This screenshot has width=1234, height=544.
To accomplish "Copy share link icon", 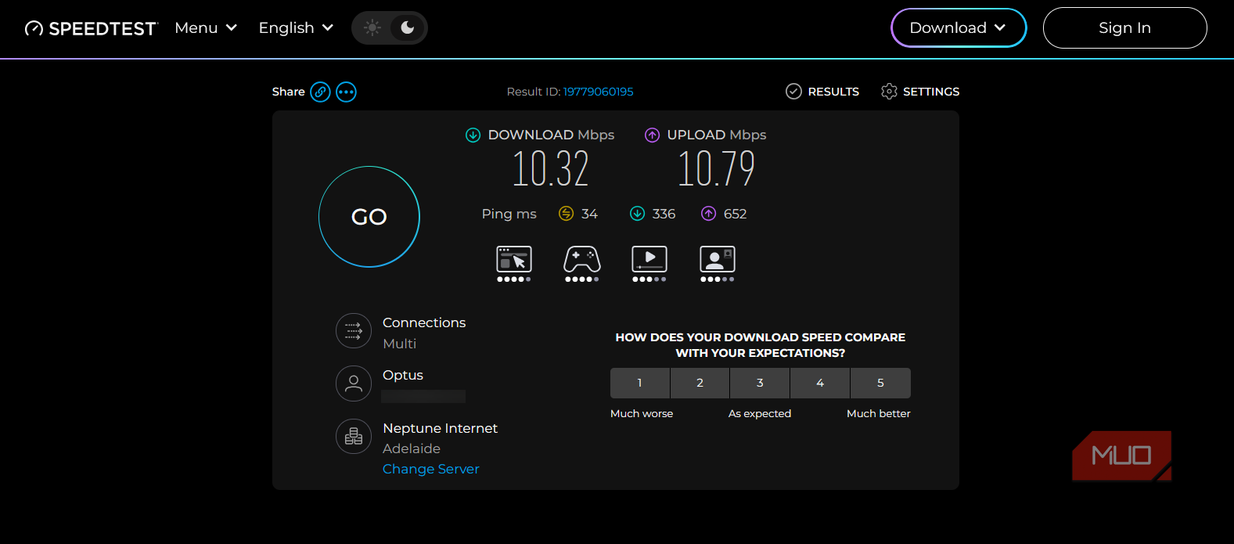I will coord(320,92).
